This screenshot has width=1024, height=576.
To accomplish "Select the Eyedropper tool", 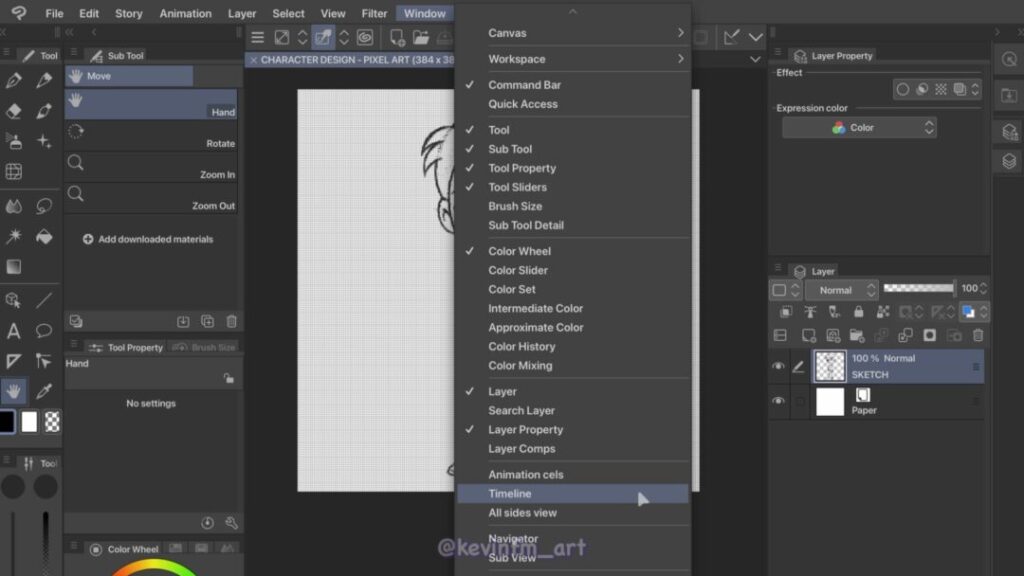I will pyautogui.click(x=44, y=391).
